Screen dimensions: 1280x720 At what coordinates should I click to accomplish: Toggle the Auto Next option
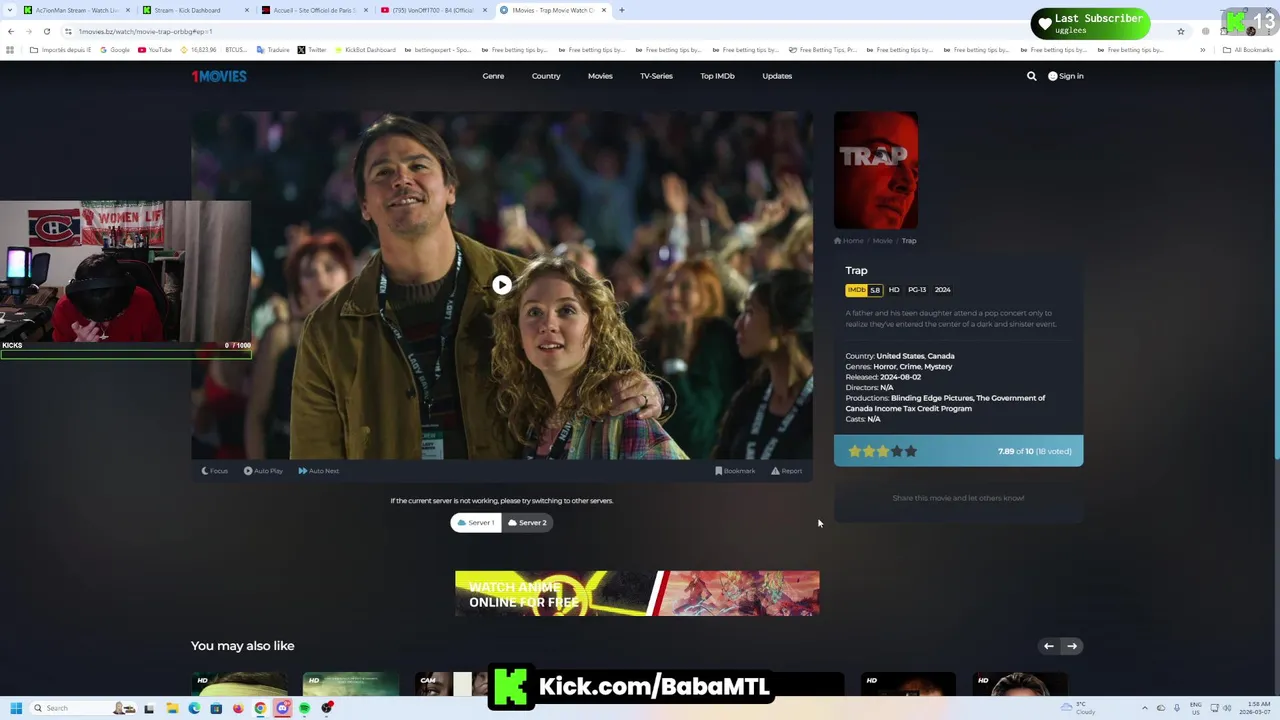(319, 471)
